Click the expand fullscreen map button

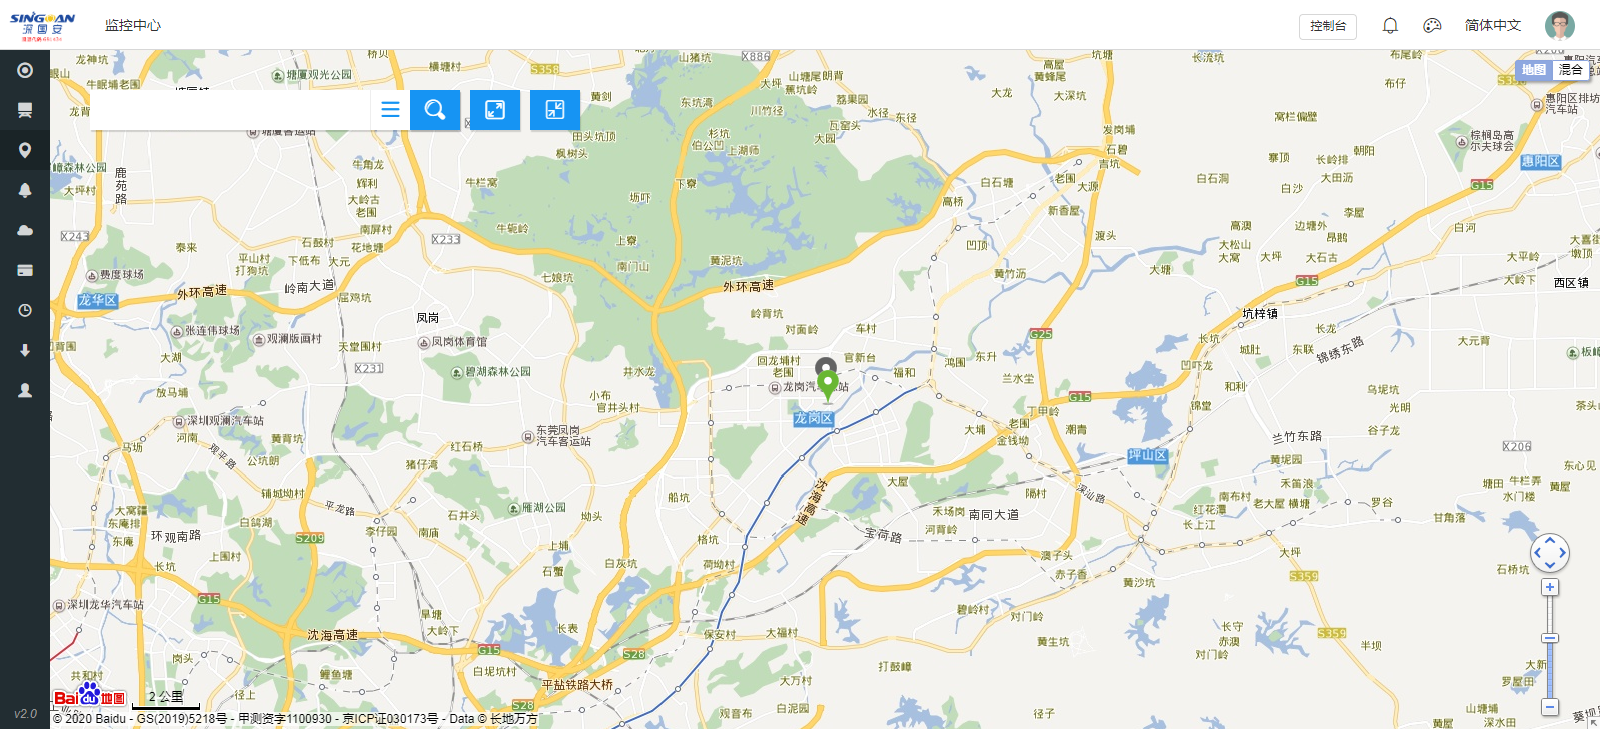tap(495, 110)
